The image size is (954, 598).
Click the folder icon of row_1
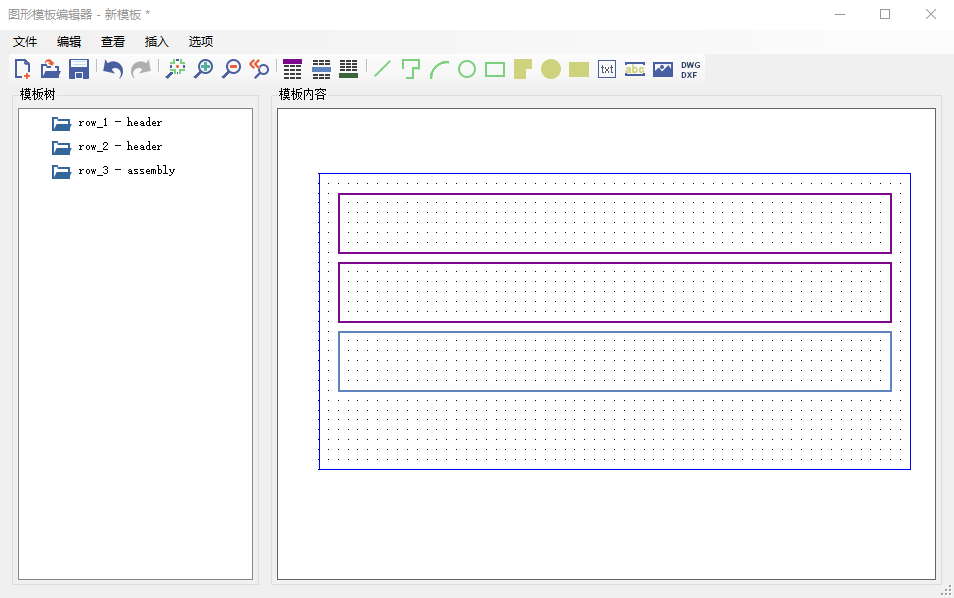pyautogui.click(x=61, y=123)
